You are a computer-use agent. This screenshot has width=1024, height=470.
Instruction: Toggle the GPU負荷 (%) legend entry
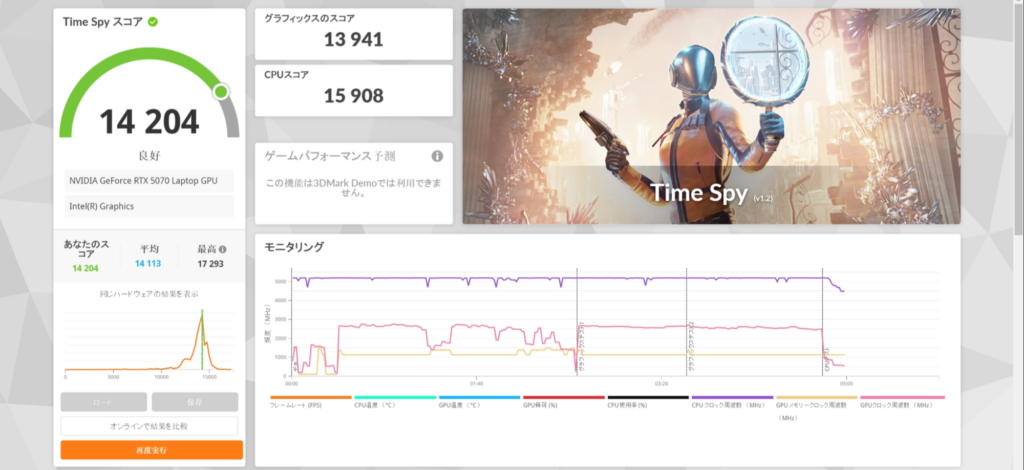[x=564, y=401]
